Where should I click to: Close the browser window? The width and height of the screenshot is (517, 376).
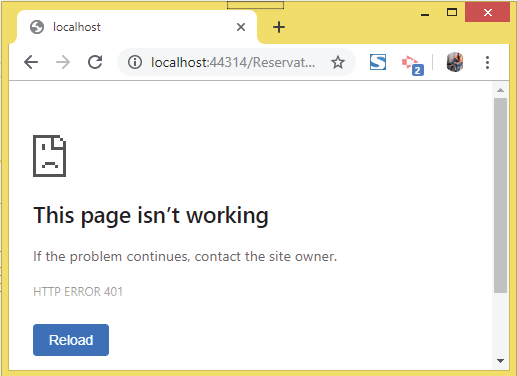click(x=488, y=13)
